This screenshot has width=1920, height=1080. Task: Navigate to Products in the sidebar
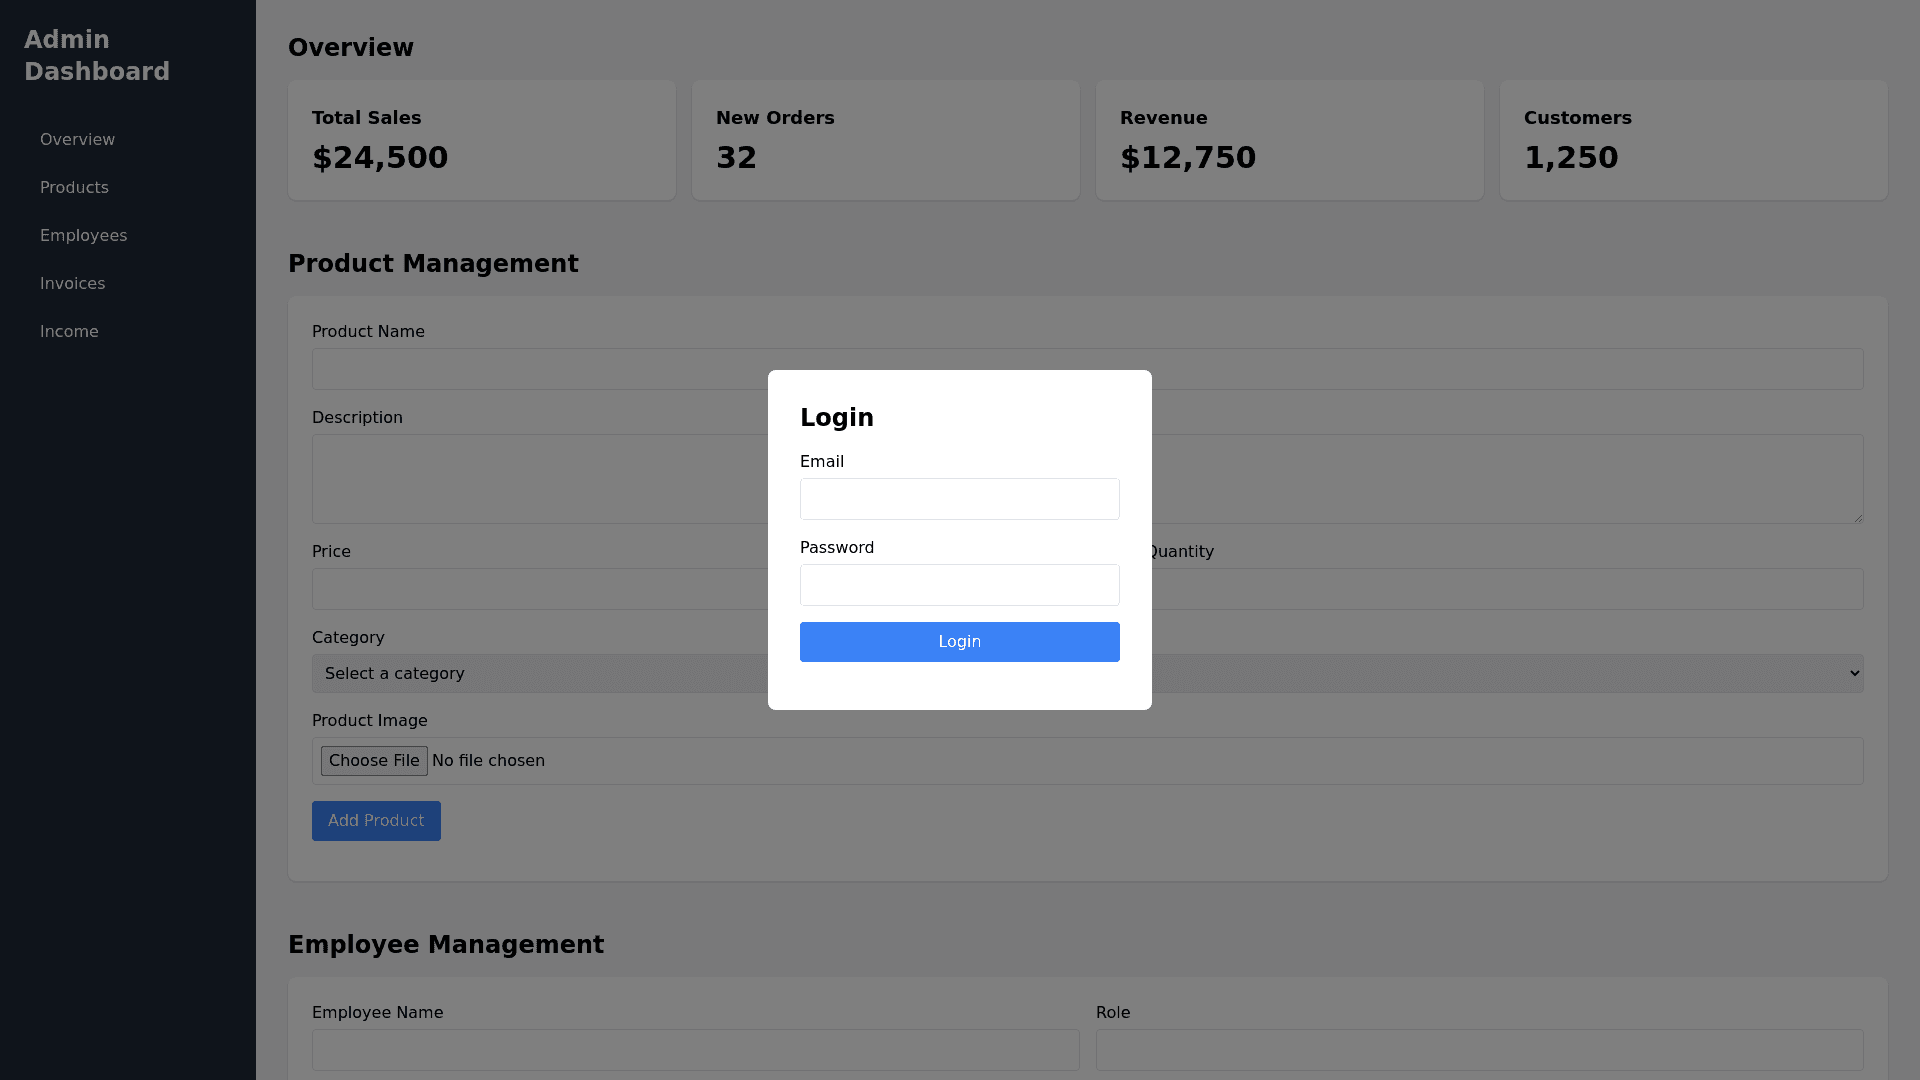74,187
